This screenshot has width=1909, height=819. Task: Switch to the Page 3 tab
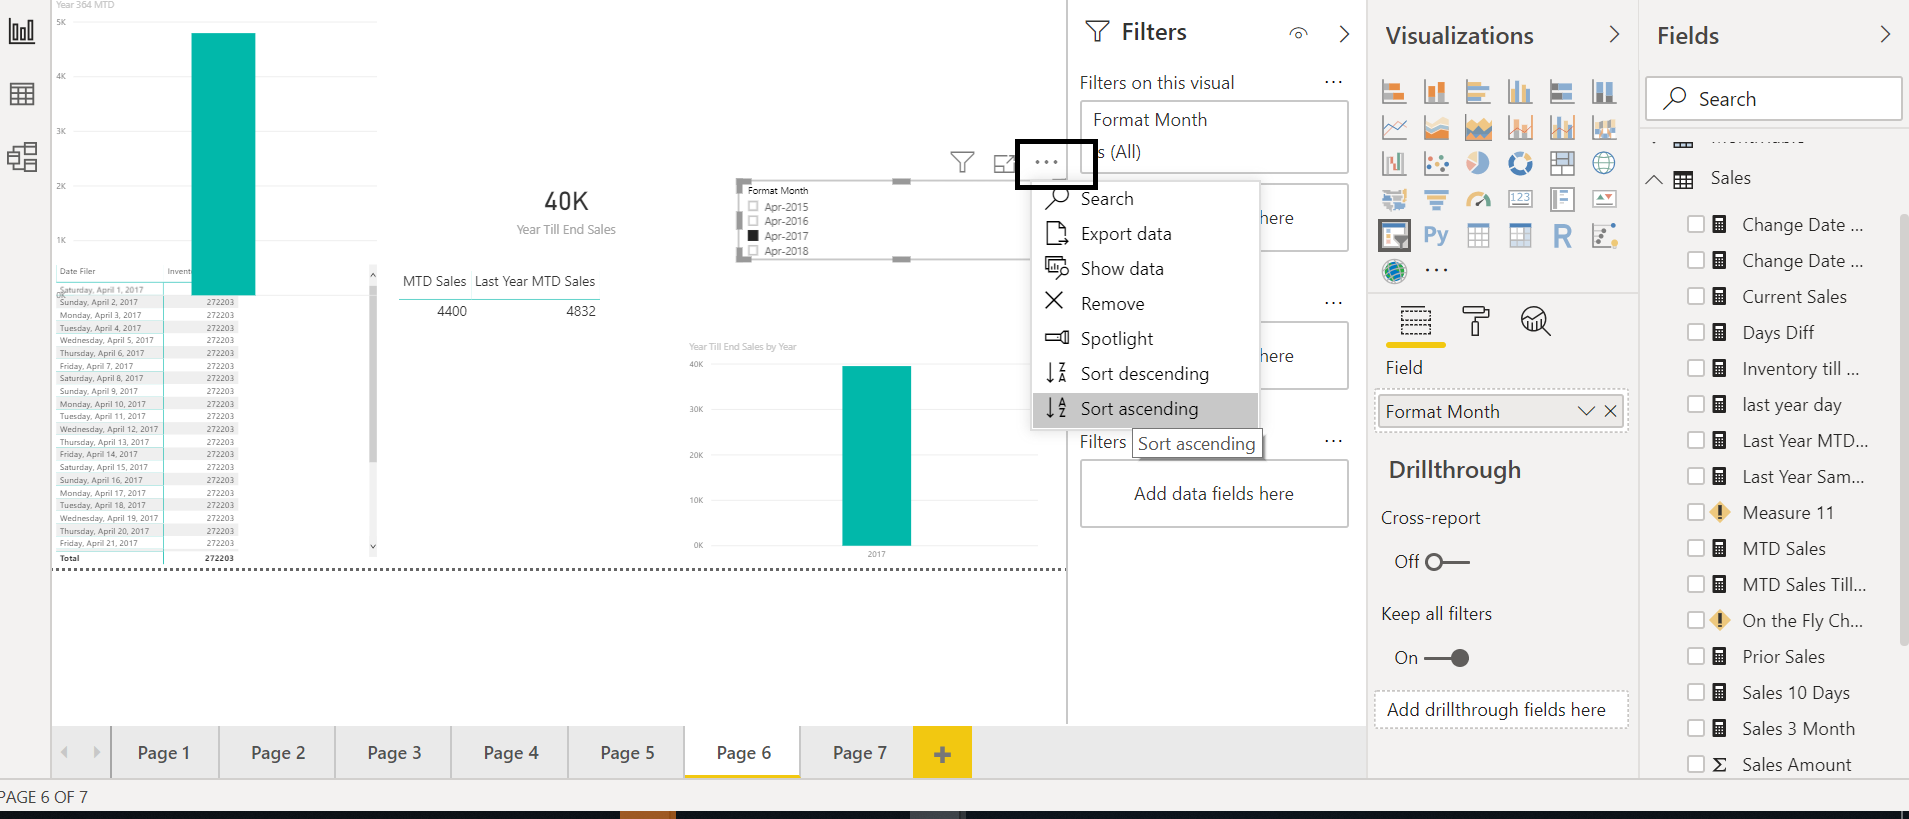394,753
